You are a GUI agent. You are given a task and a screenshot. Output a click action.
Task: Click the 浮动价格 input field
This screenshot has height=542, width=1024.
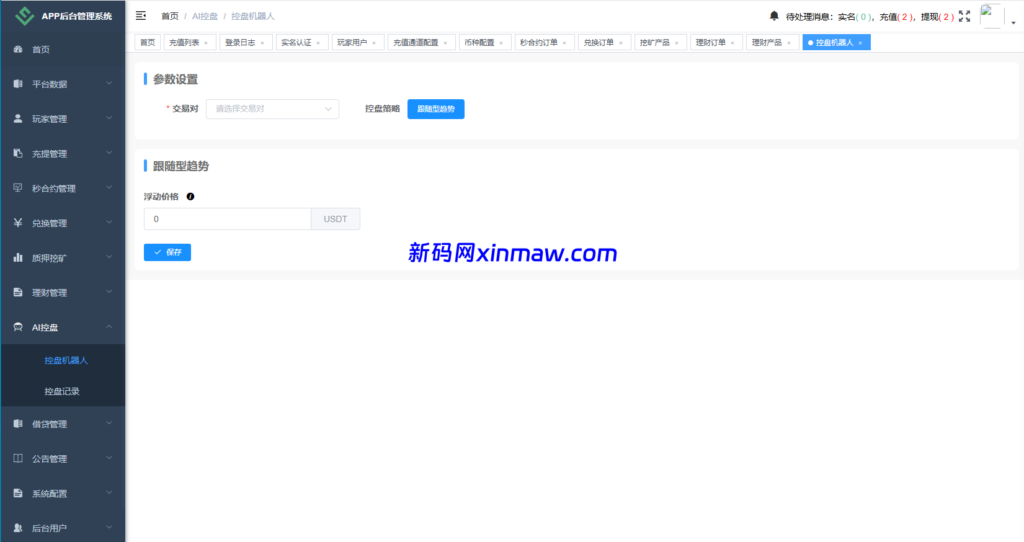pos(227,219)
